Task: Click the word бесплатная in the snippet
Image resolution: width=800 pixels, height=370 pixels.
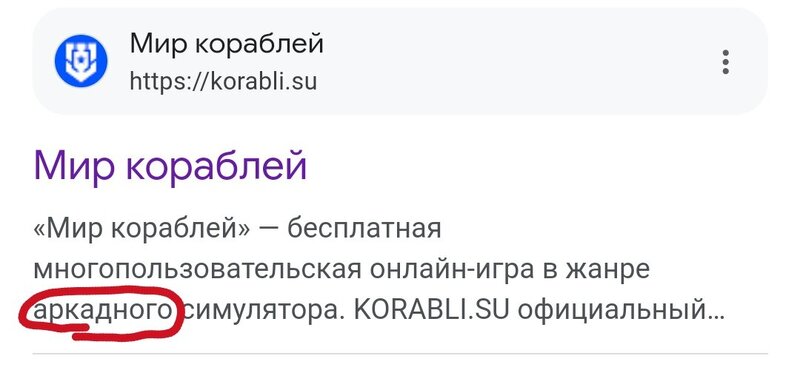Action: 364,229
